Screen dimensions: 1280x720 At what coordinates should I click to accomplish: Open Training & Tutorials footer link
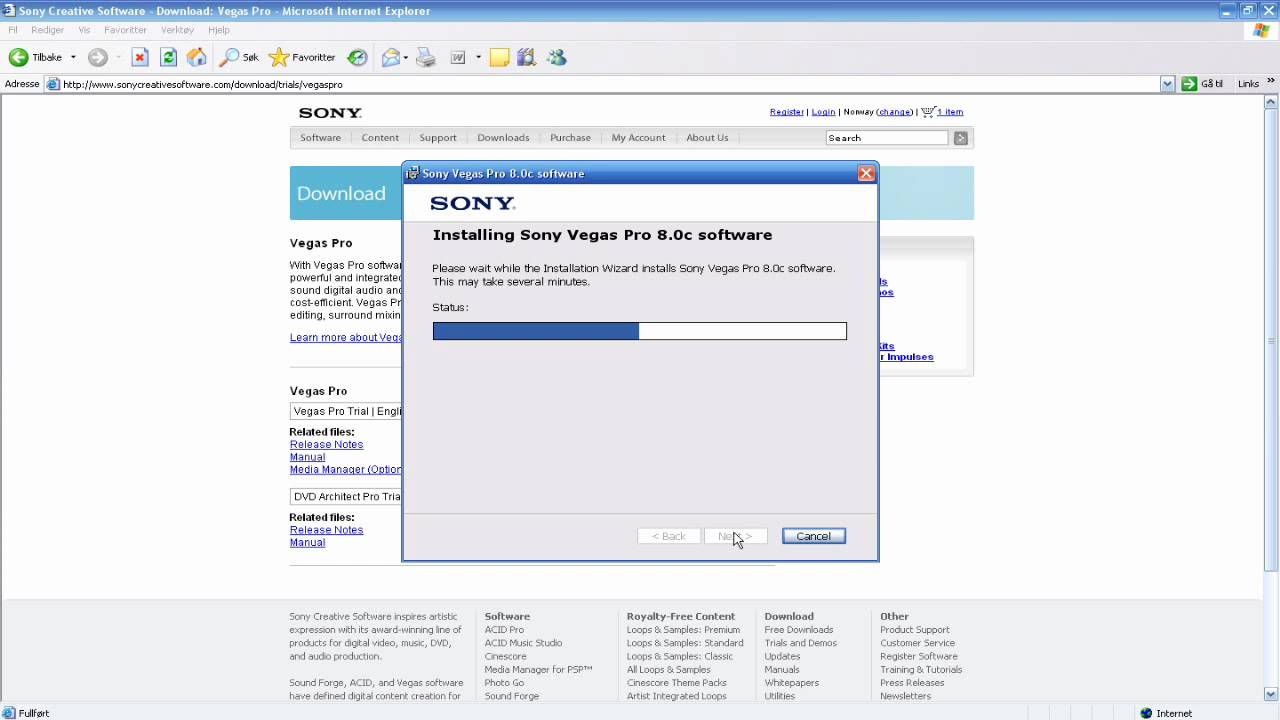pyautogui.click(x=921, y=670)
